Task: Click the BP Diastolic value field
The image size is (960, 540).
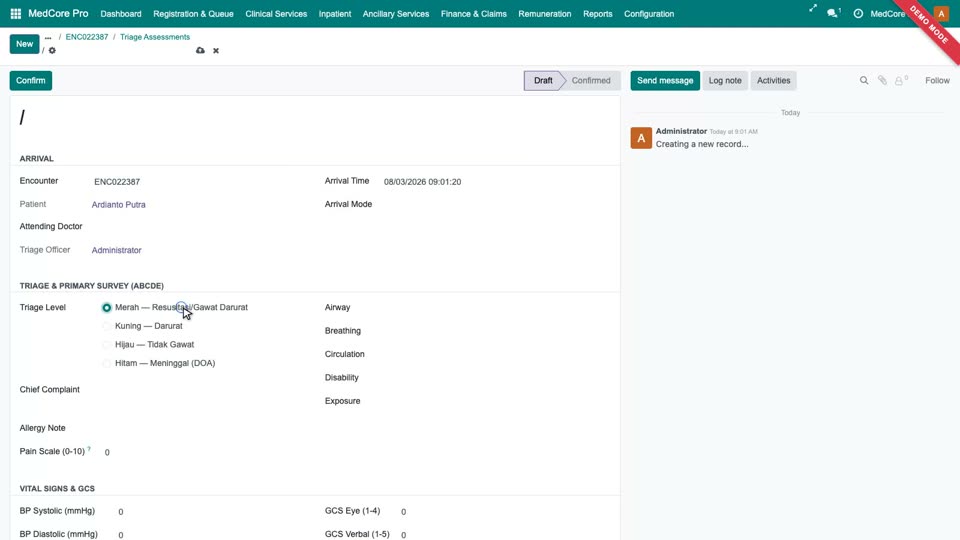Action: (x=208, y=534)
